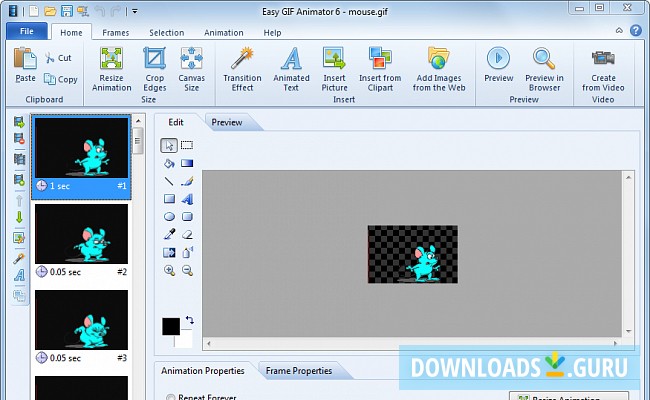Open the Help ribbon tab
Screen dimensions: 650x400
pyautogui.click(x=272, y=32)
